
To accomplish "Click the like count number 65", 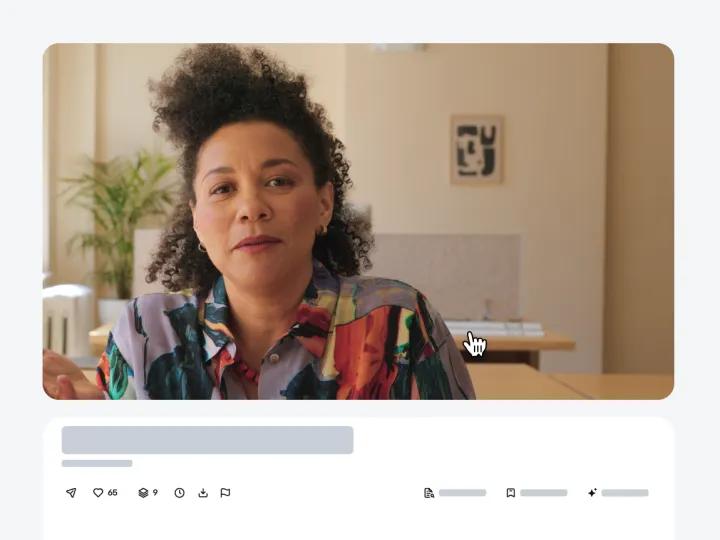I will coord(112,493).
